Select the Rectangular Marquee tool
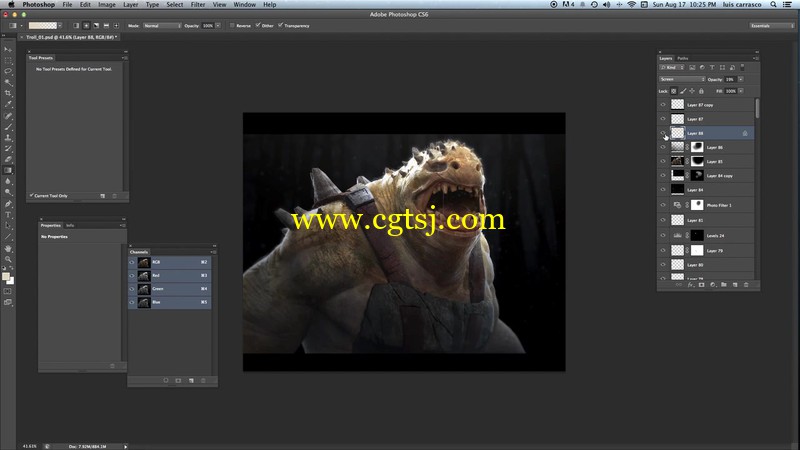 (8, 61)
